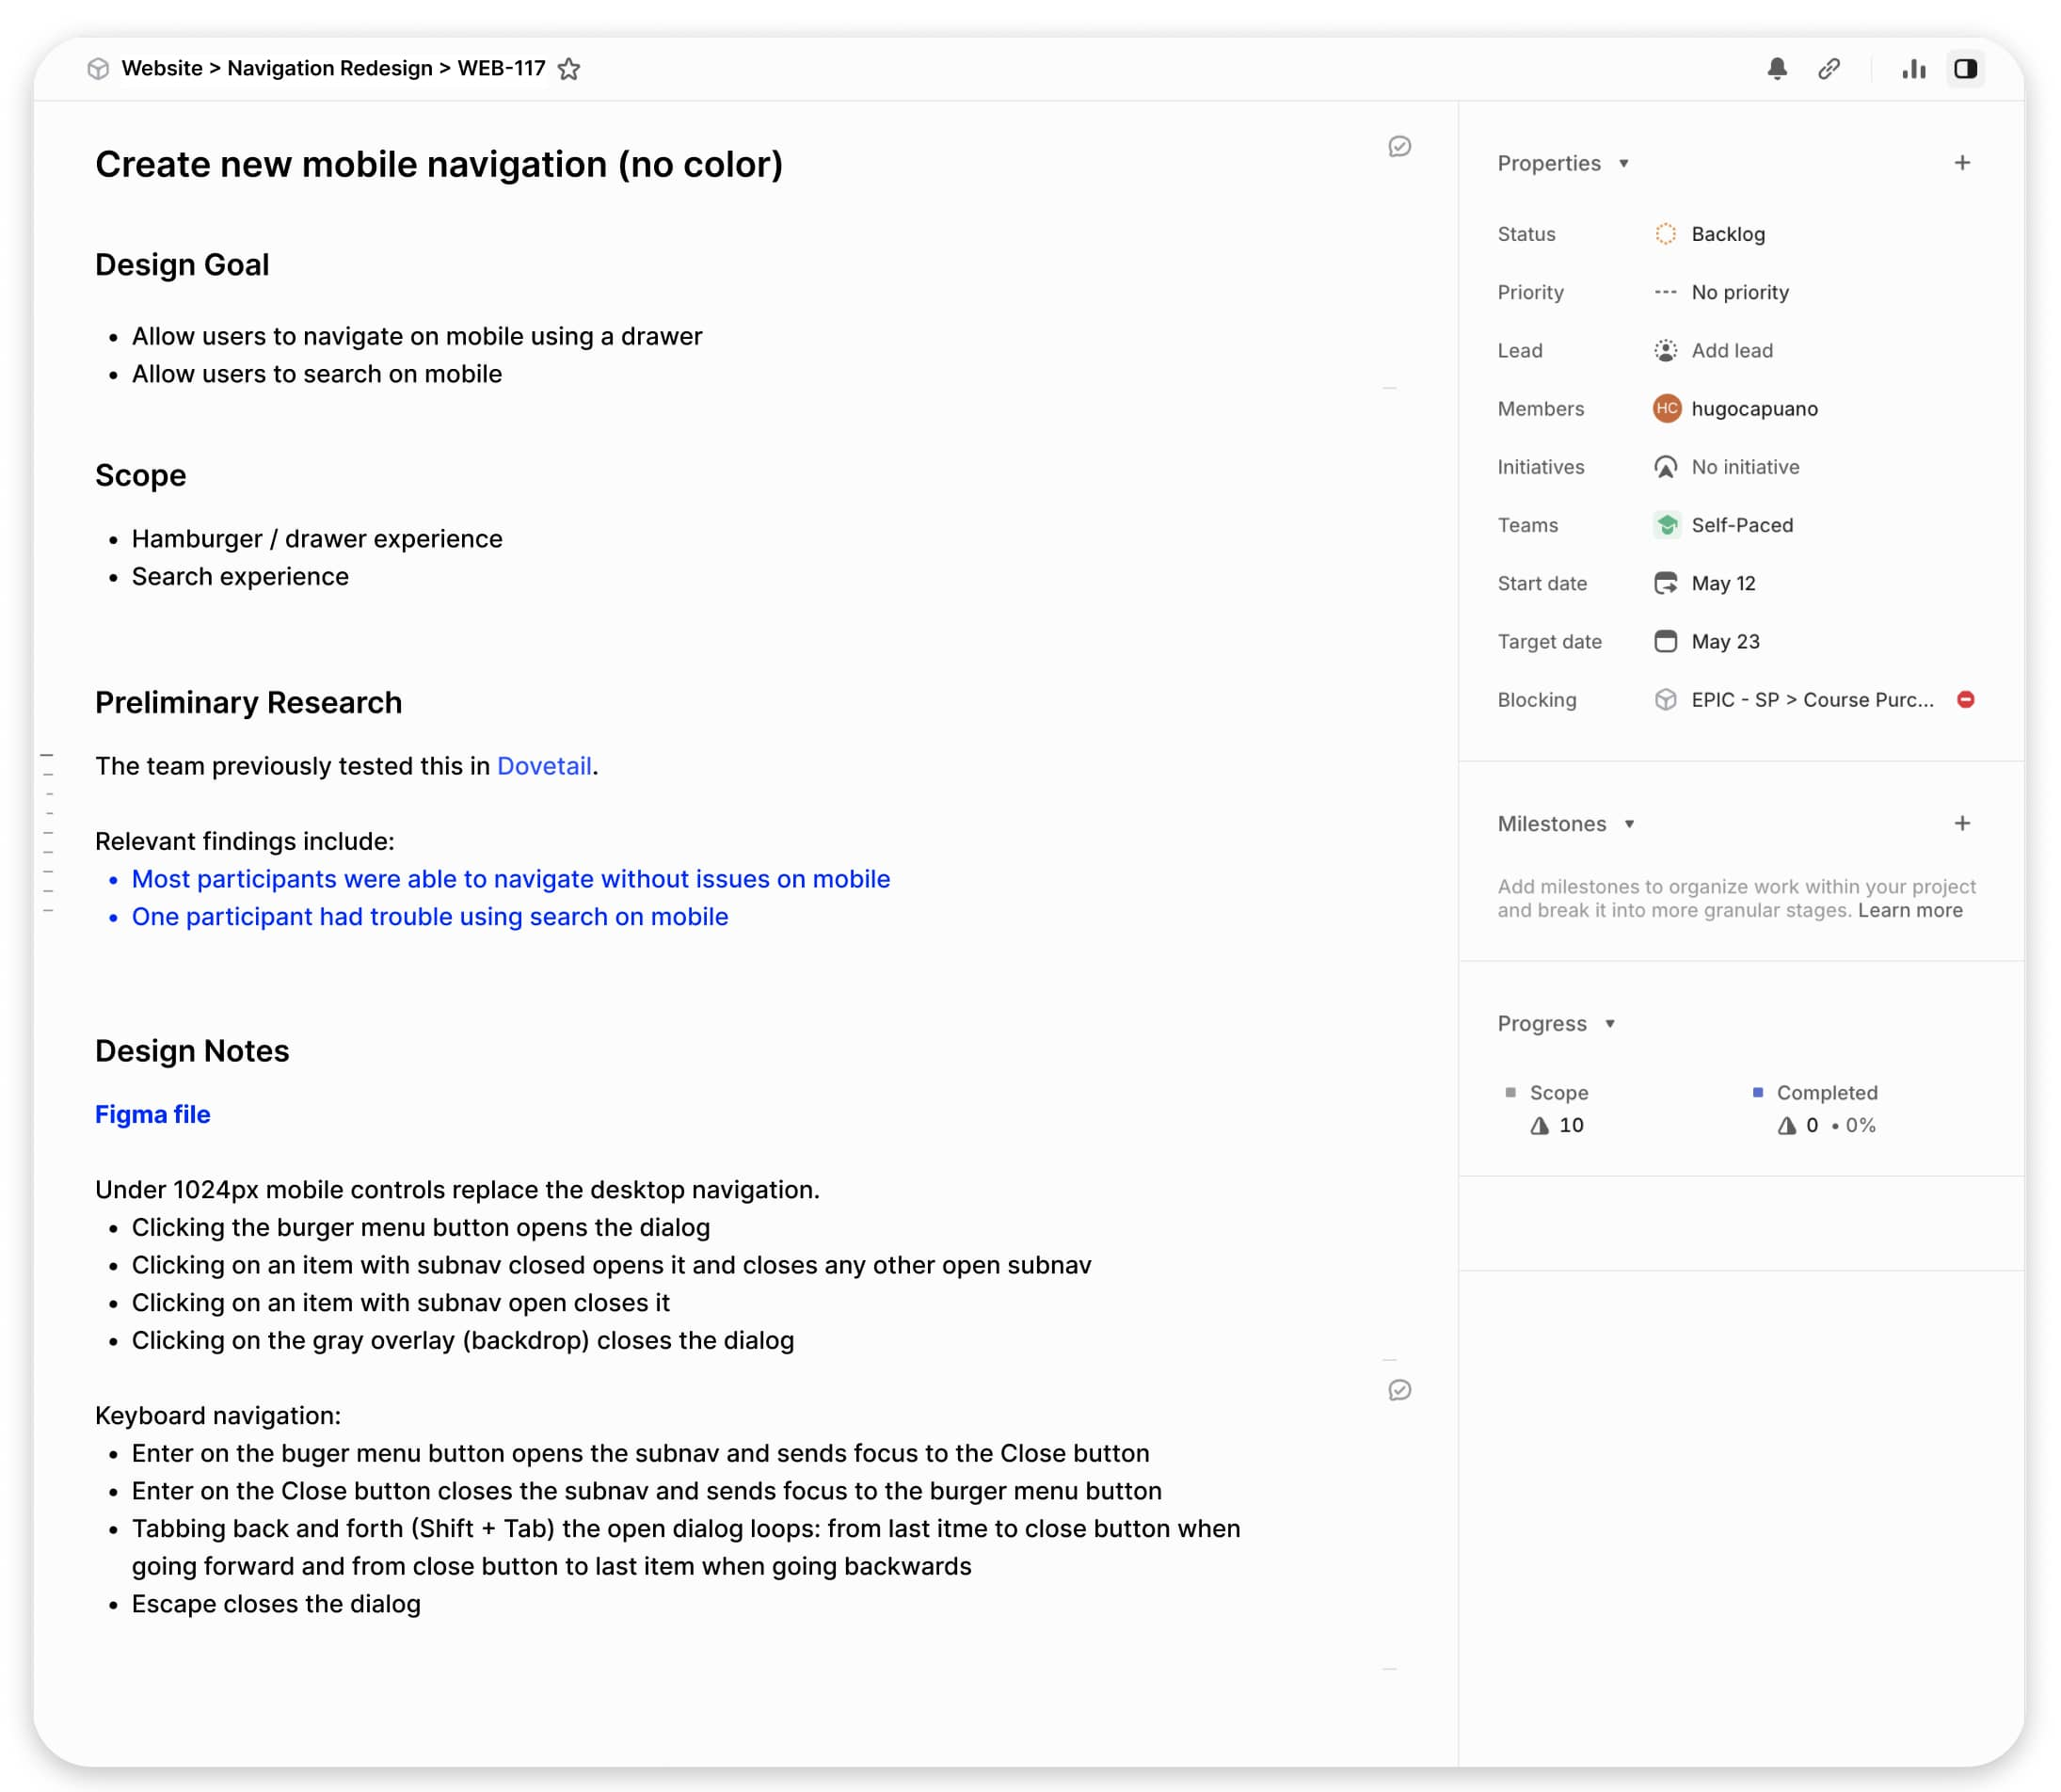Toggle the right sidebar panel
2061x1792 pixels.
(1966, 68)
